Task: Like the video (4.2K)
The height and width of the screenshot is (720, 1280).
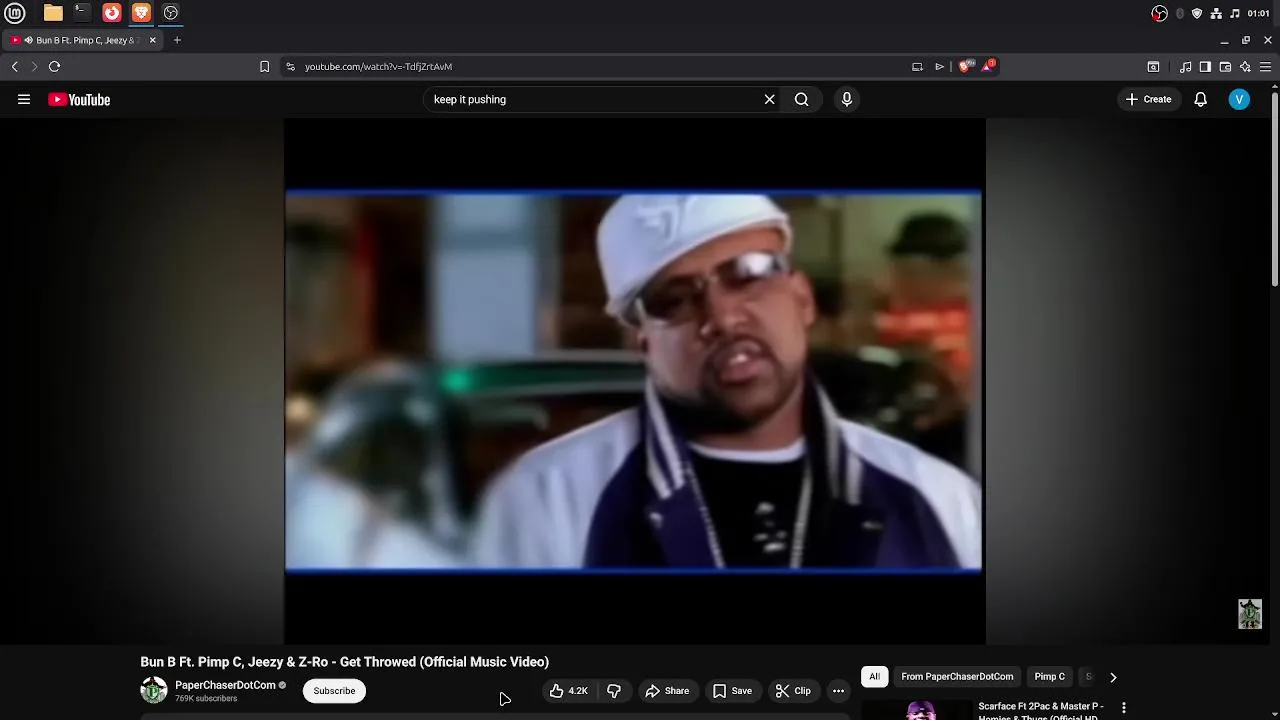Action: [569, 691]
